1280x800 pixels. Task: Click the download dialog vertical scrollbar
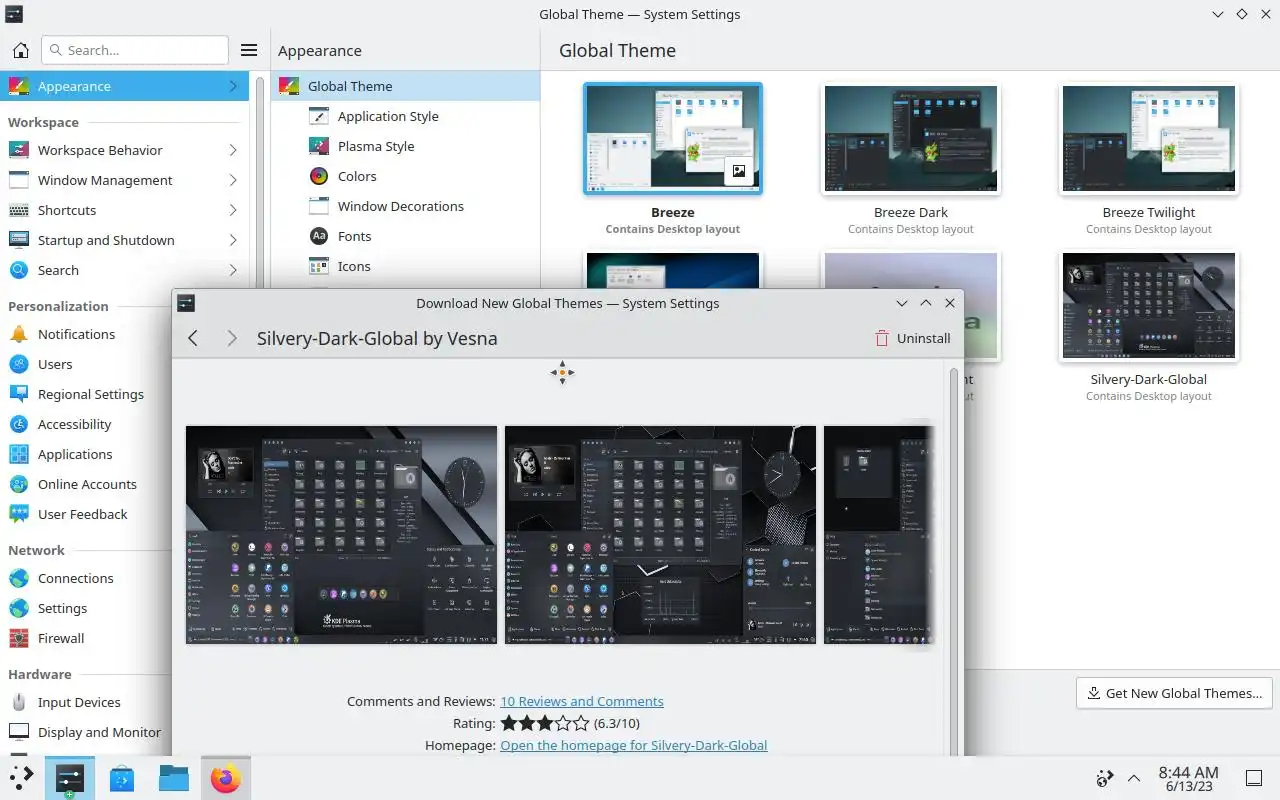954,560
